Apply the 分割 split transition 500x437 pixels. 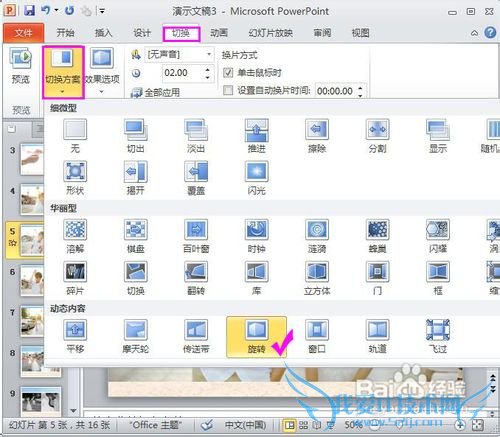pos(377,137)
